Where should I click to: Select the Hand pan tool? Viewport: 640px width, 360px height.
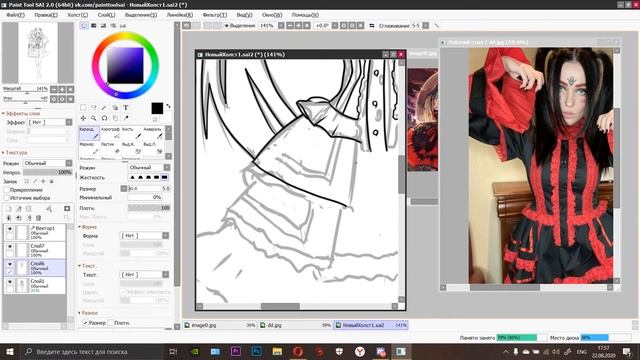pos(115,118)
